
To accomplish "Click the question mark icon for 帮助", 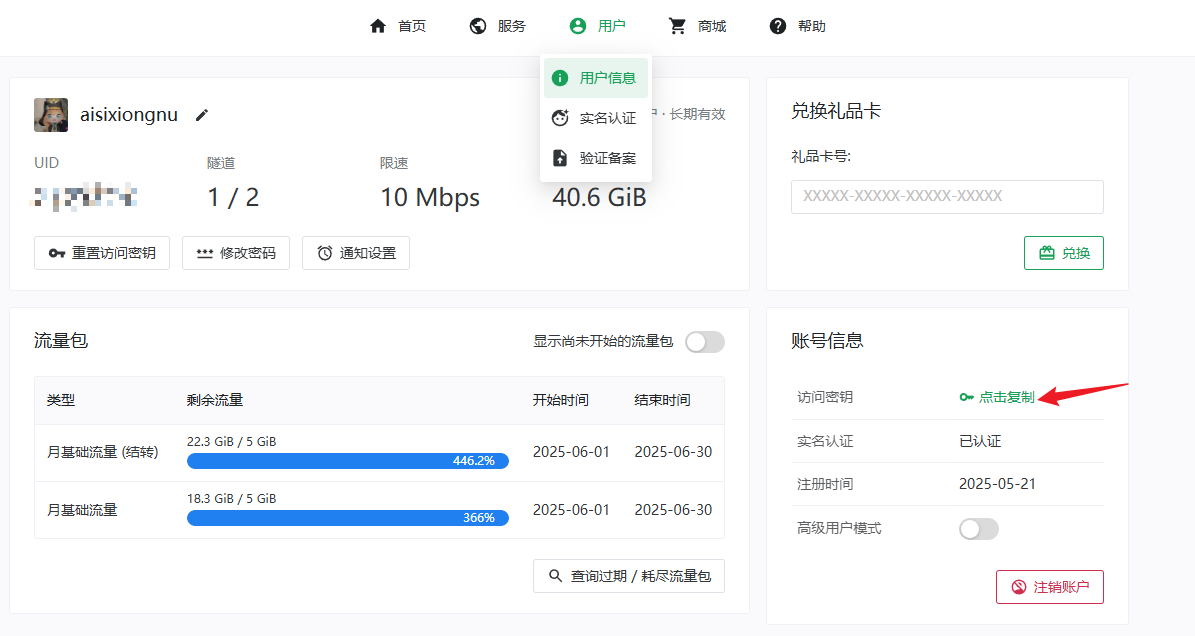I will (x=778, y=26).
